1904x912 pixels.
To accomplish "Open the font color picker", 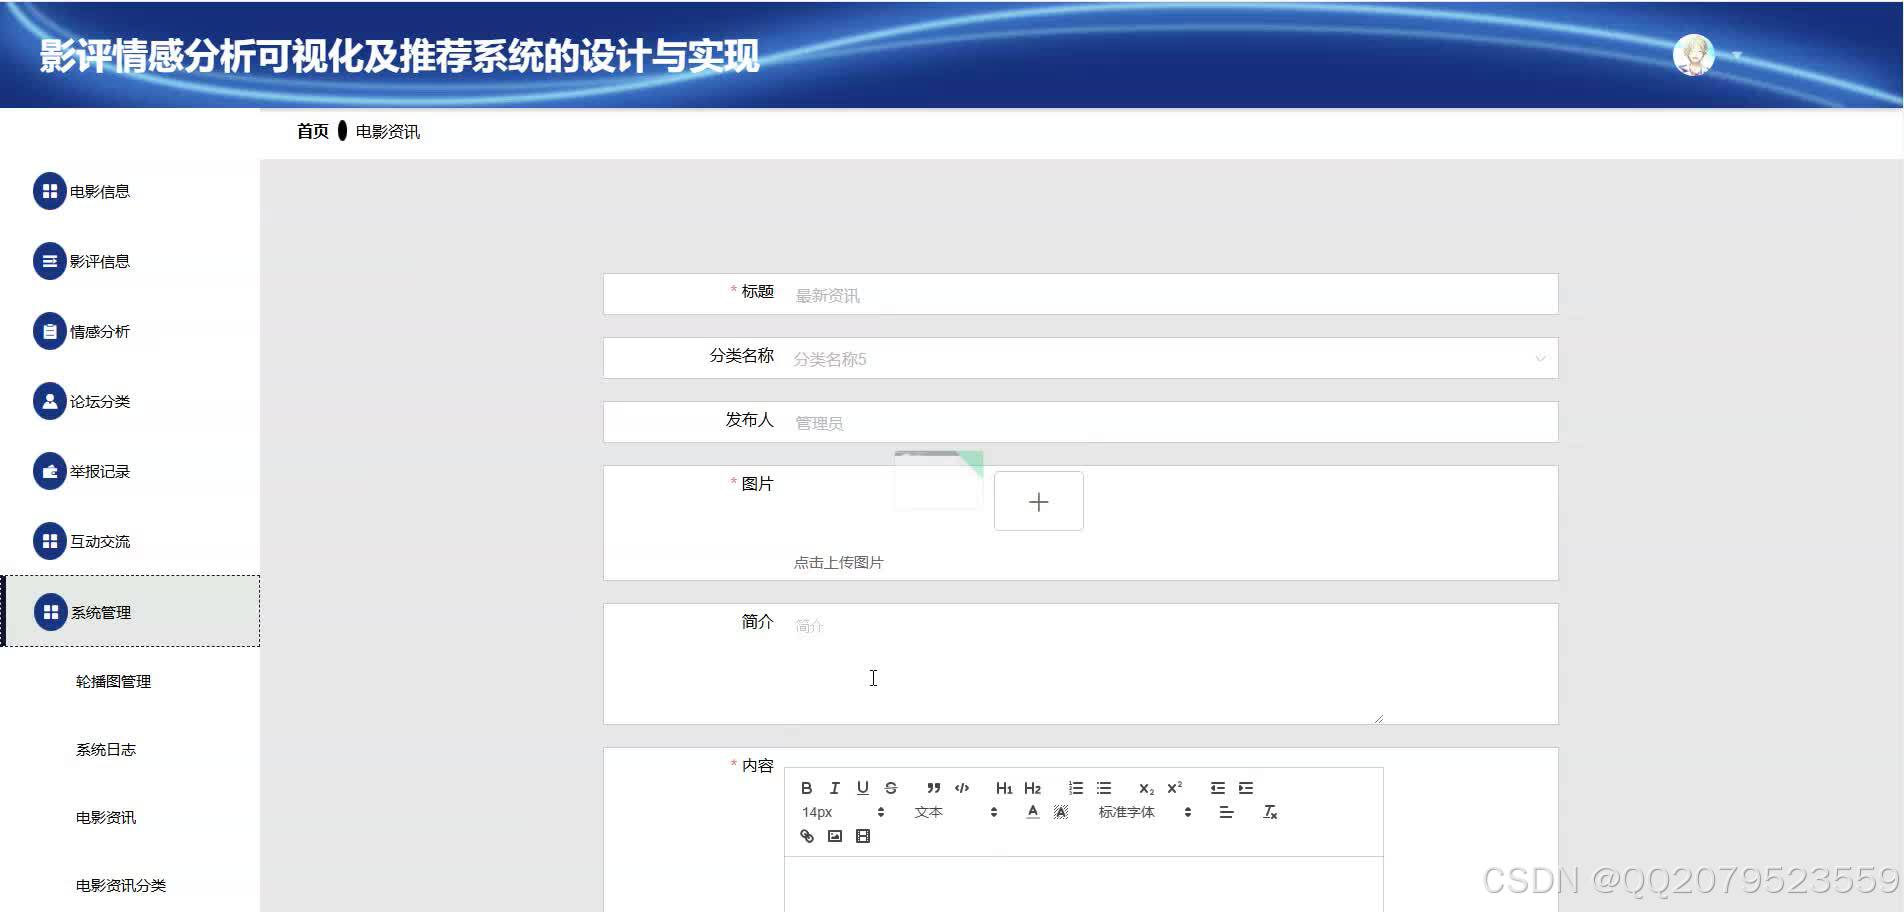I will coord(1033,811).
